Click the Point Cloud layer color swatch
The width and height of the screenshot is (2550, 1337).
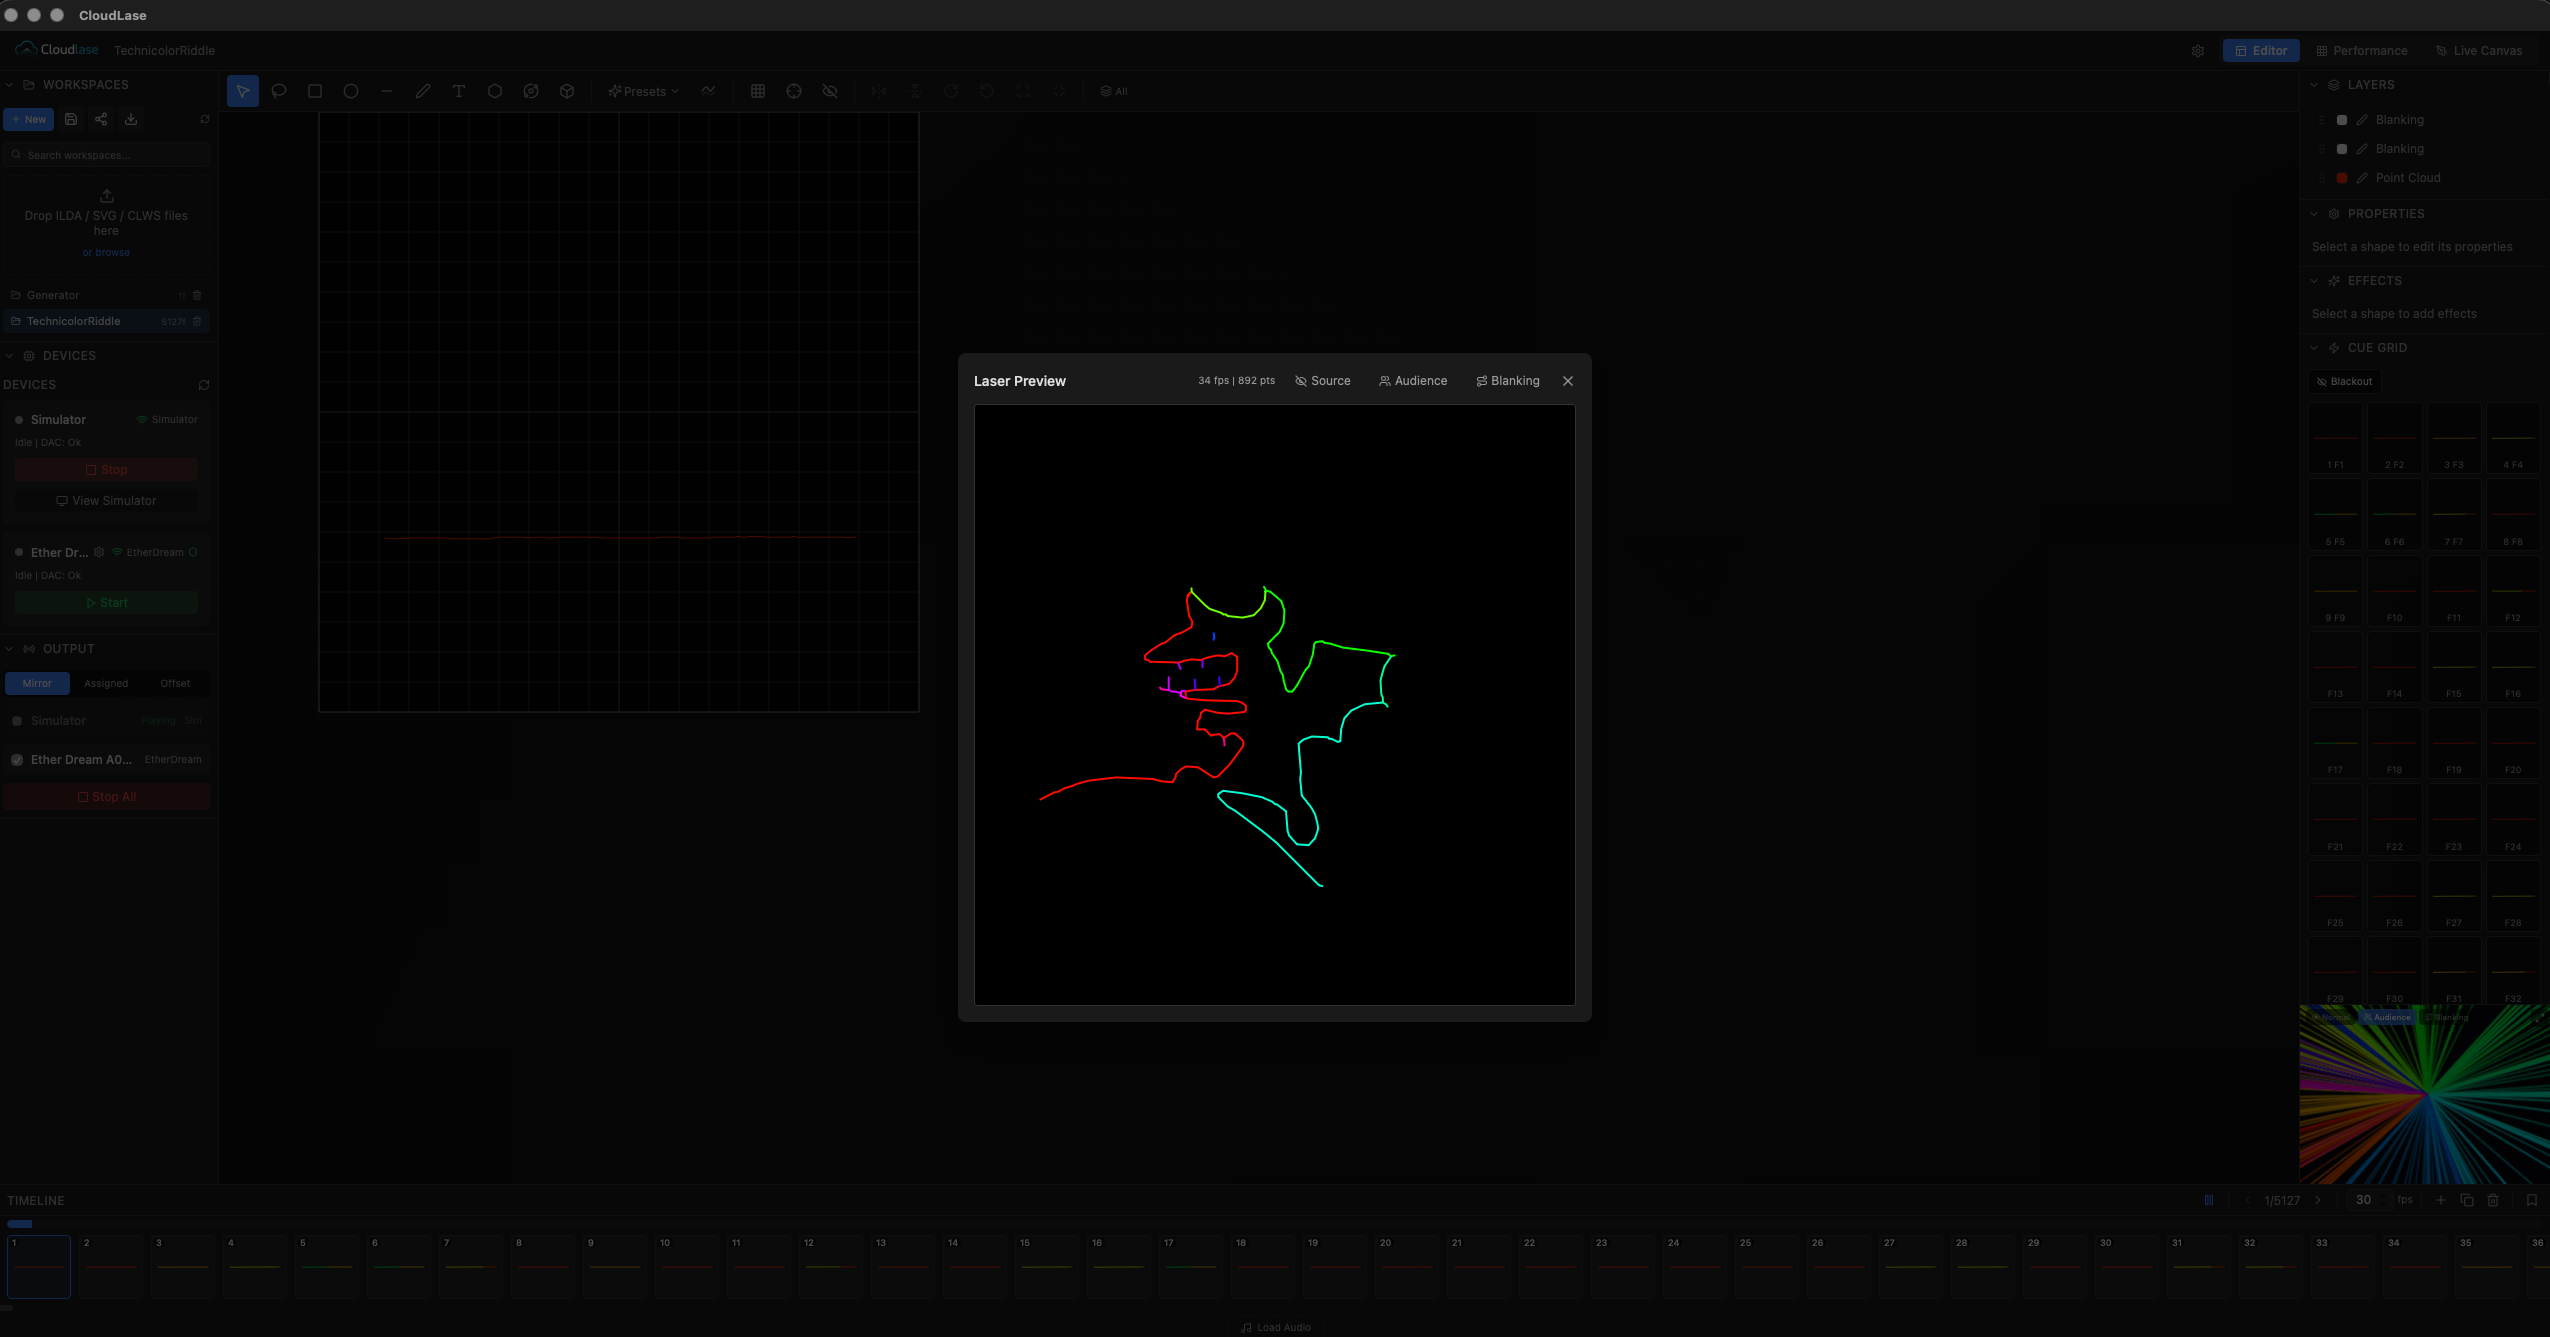click(x=2342, y=177)
